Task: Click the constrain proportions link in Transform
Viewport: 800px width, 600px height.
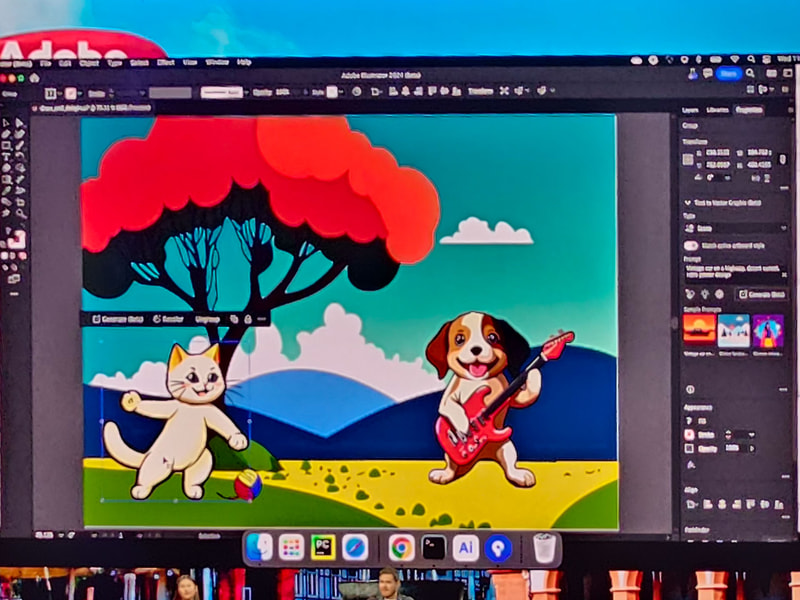Action: [780, 161]
